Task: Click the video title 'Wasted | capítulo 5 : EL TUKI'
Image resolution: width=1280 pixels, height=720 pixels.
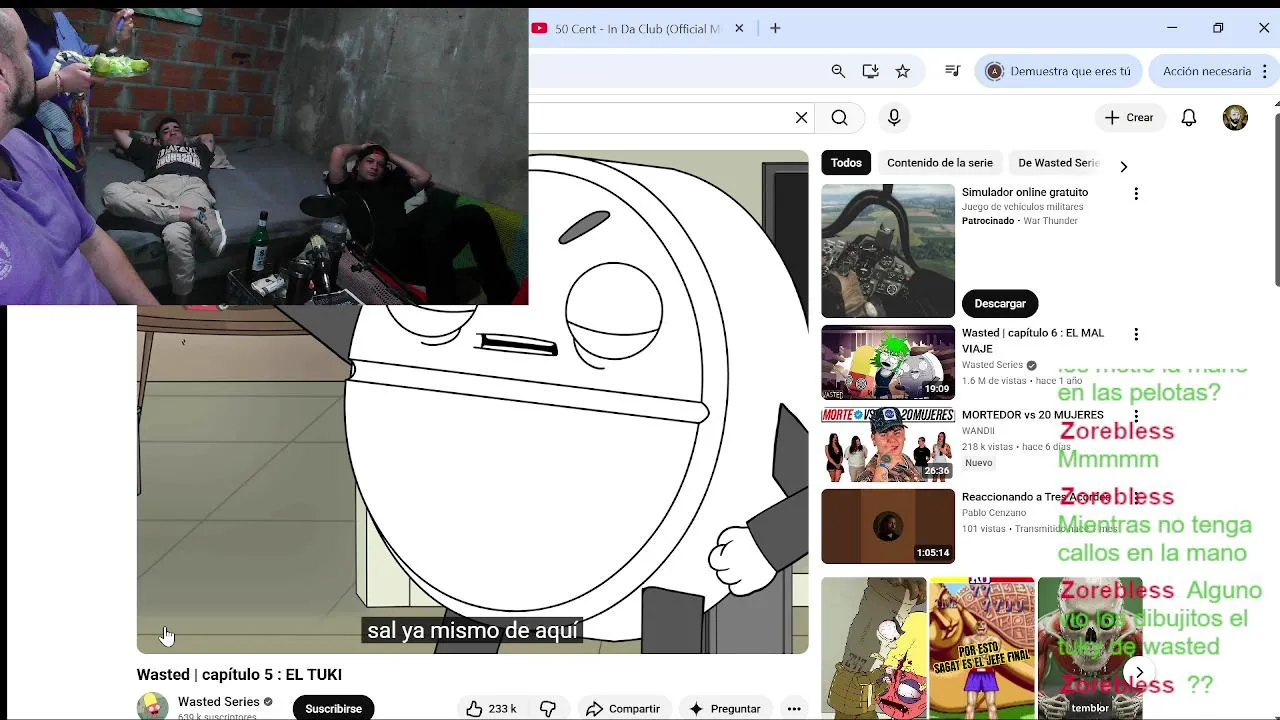Action: [239, 675]
